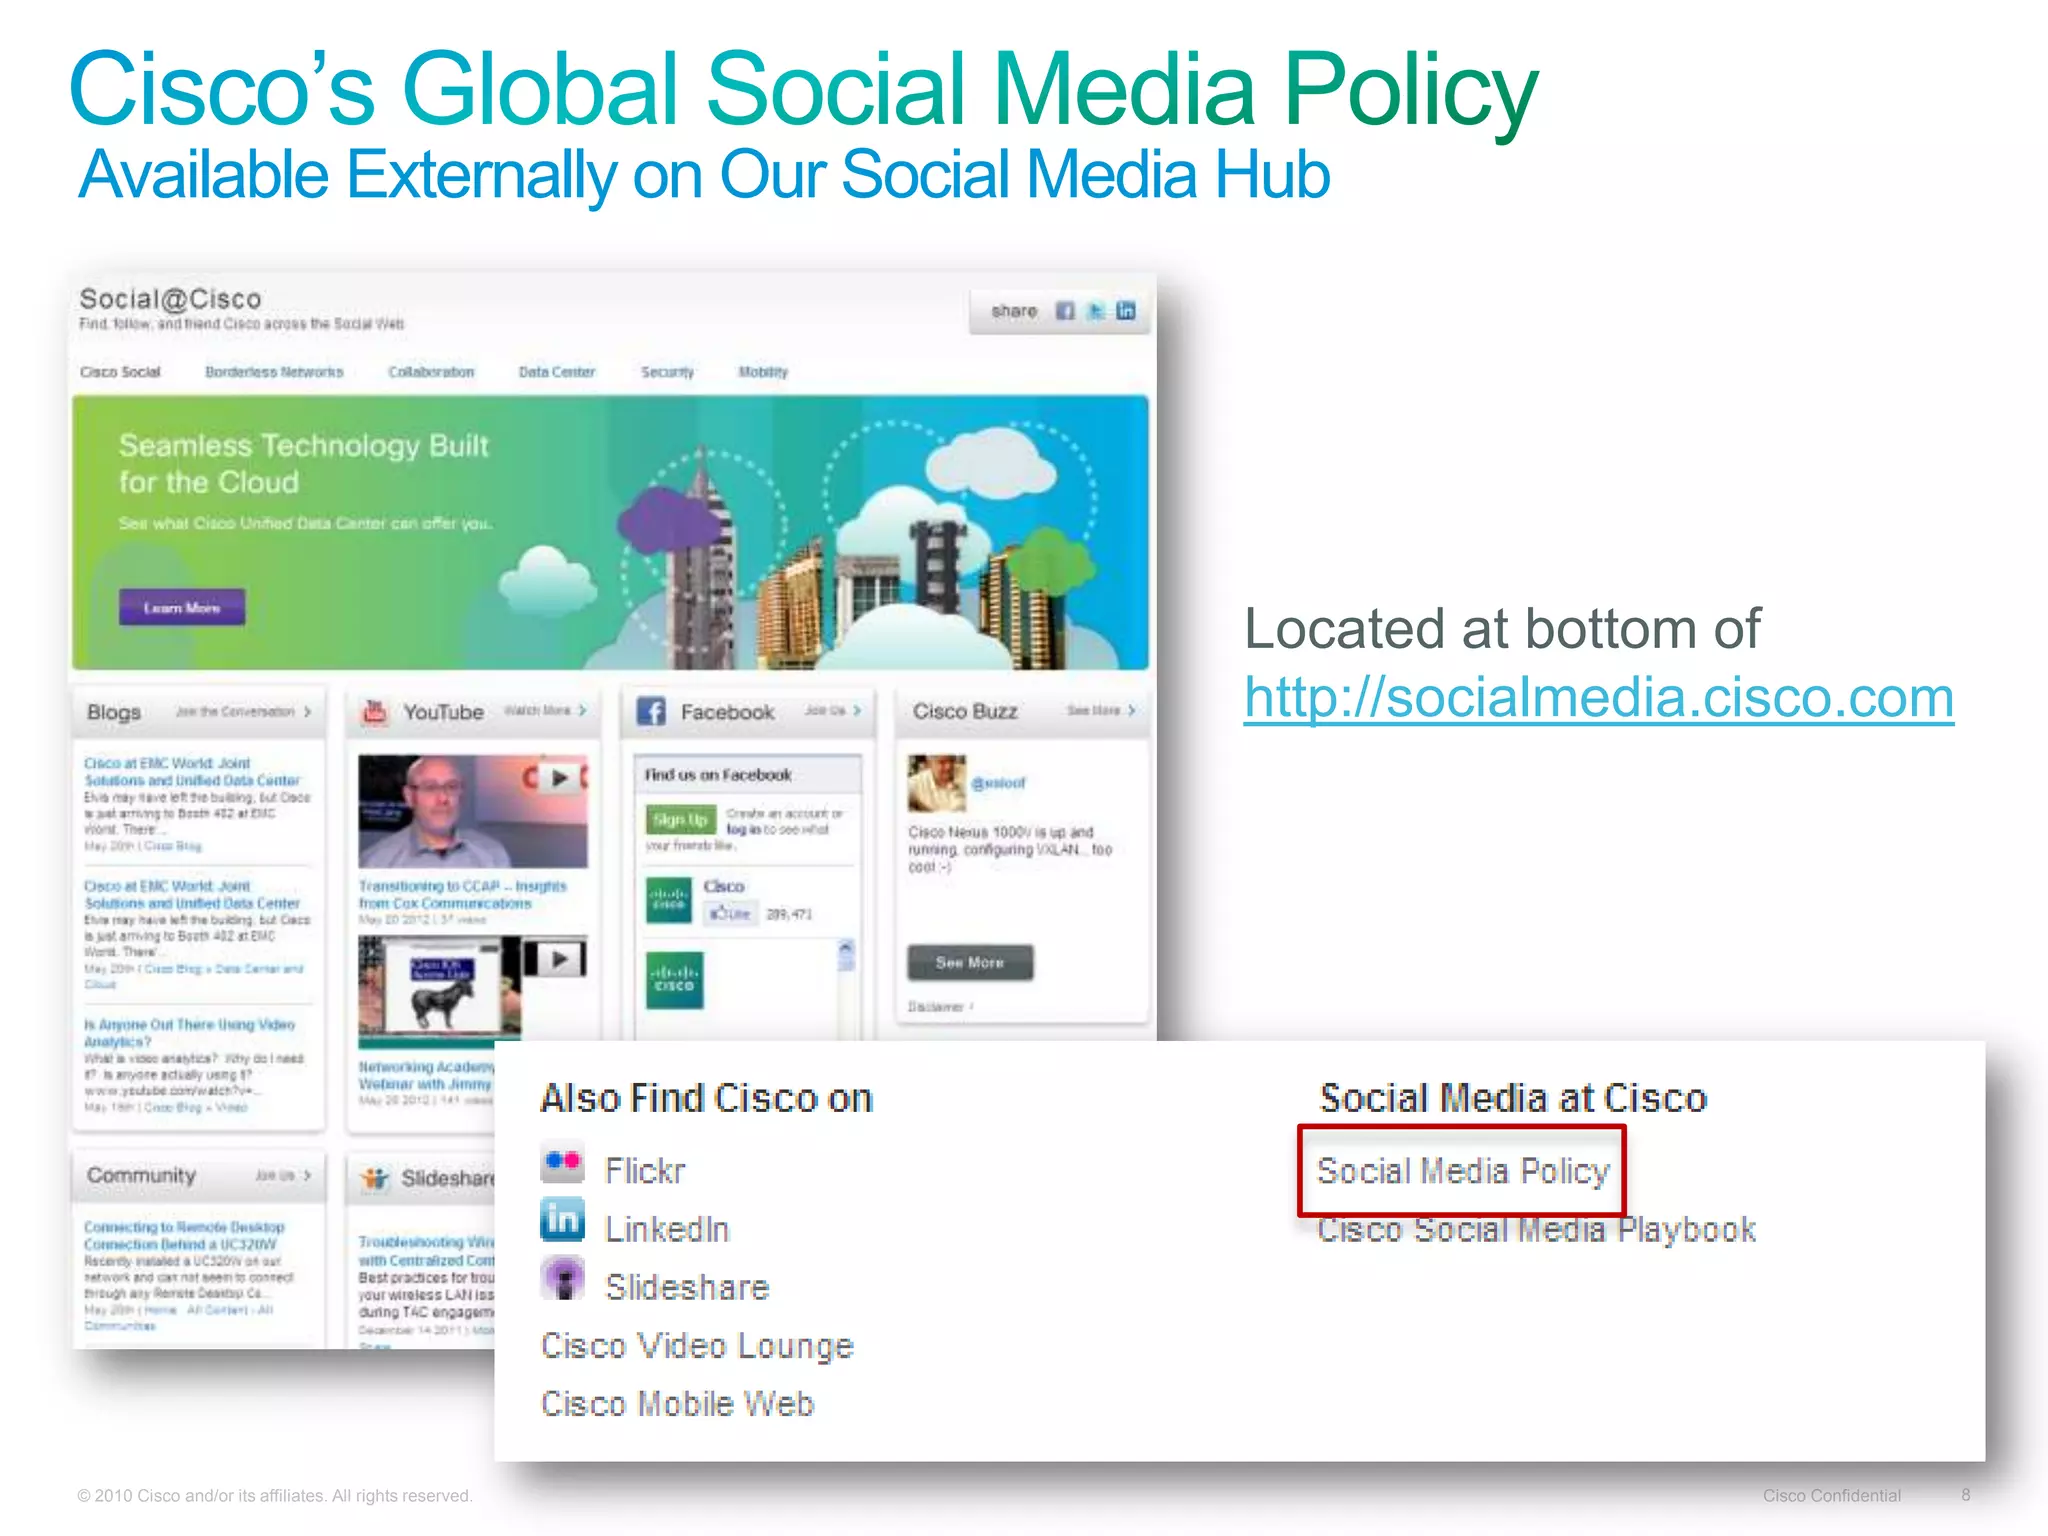
Task: Select the Cisco Social tab
Action: tap(120, 372)
